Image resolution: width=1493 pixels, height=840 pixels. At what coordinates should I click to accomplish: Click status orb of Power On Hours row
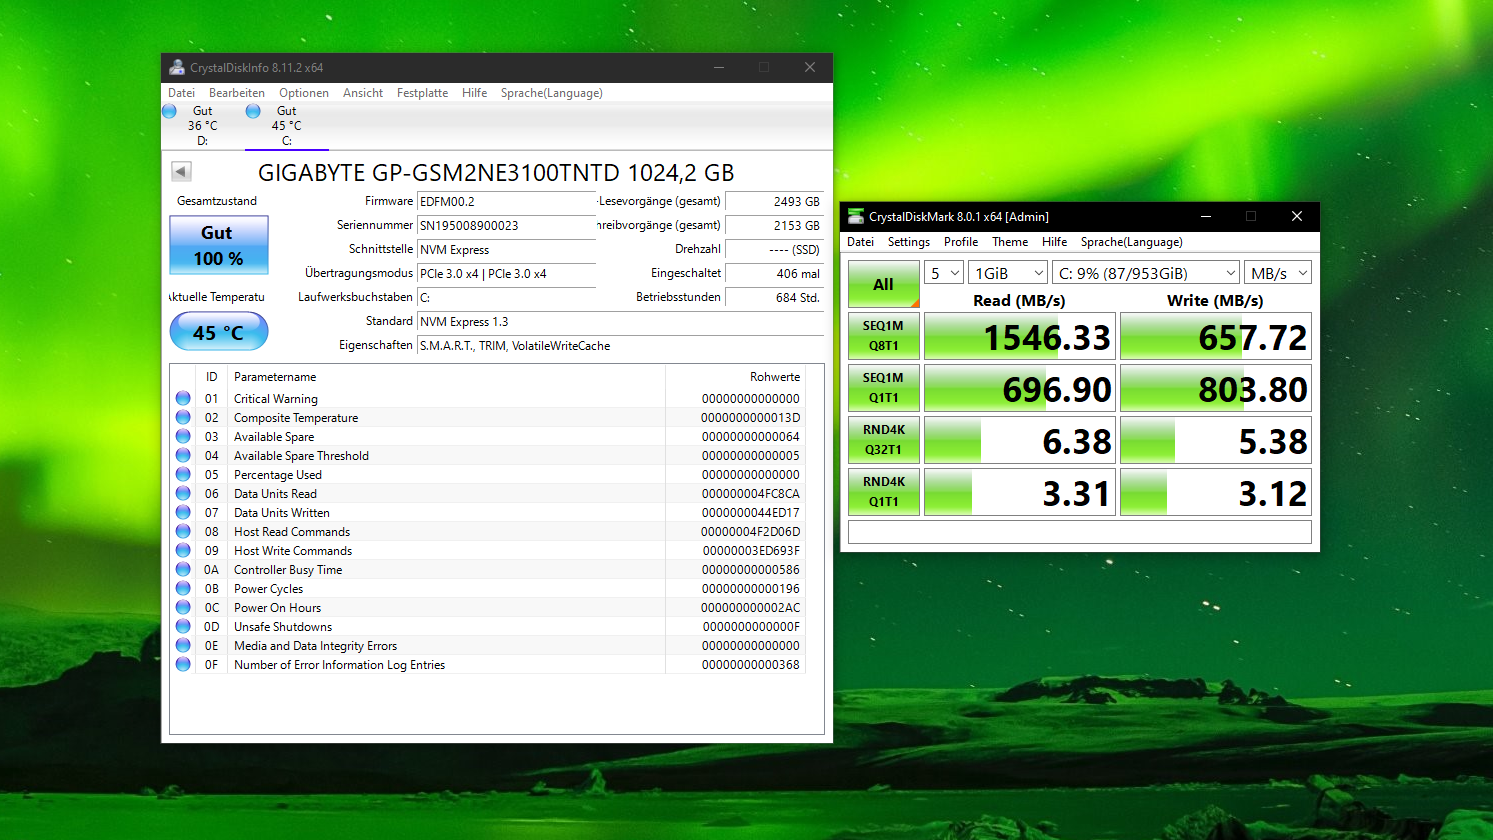point(183,607)
